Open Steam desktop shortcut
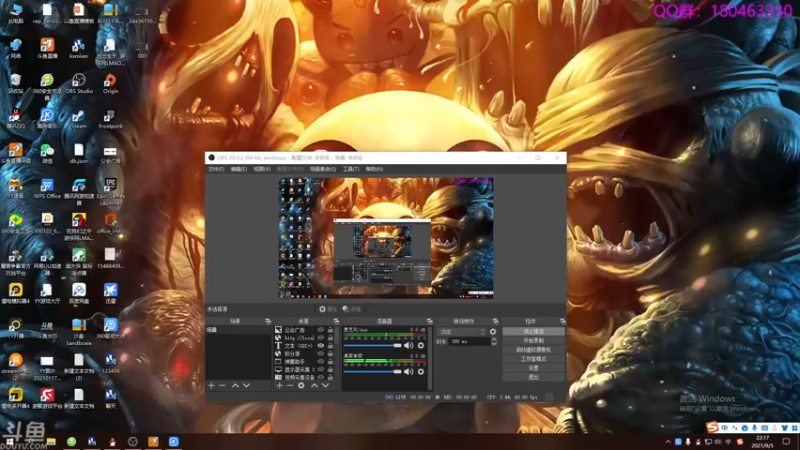Viewport: 800px width, 450px height. click(x=79, y=119)
